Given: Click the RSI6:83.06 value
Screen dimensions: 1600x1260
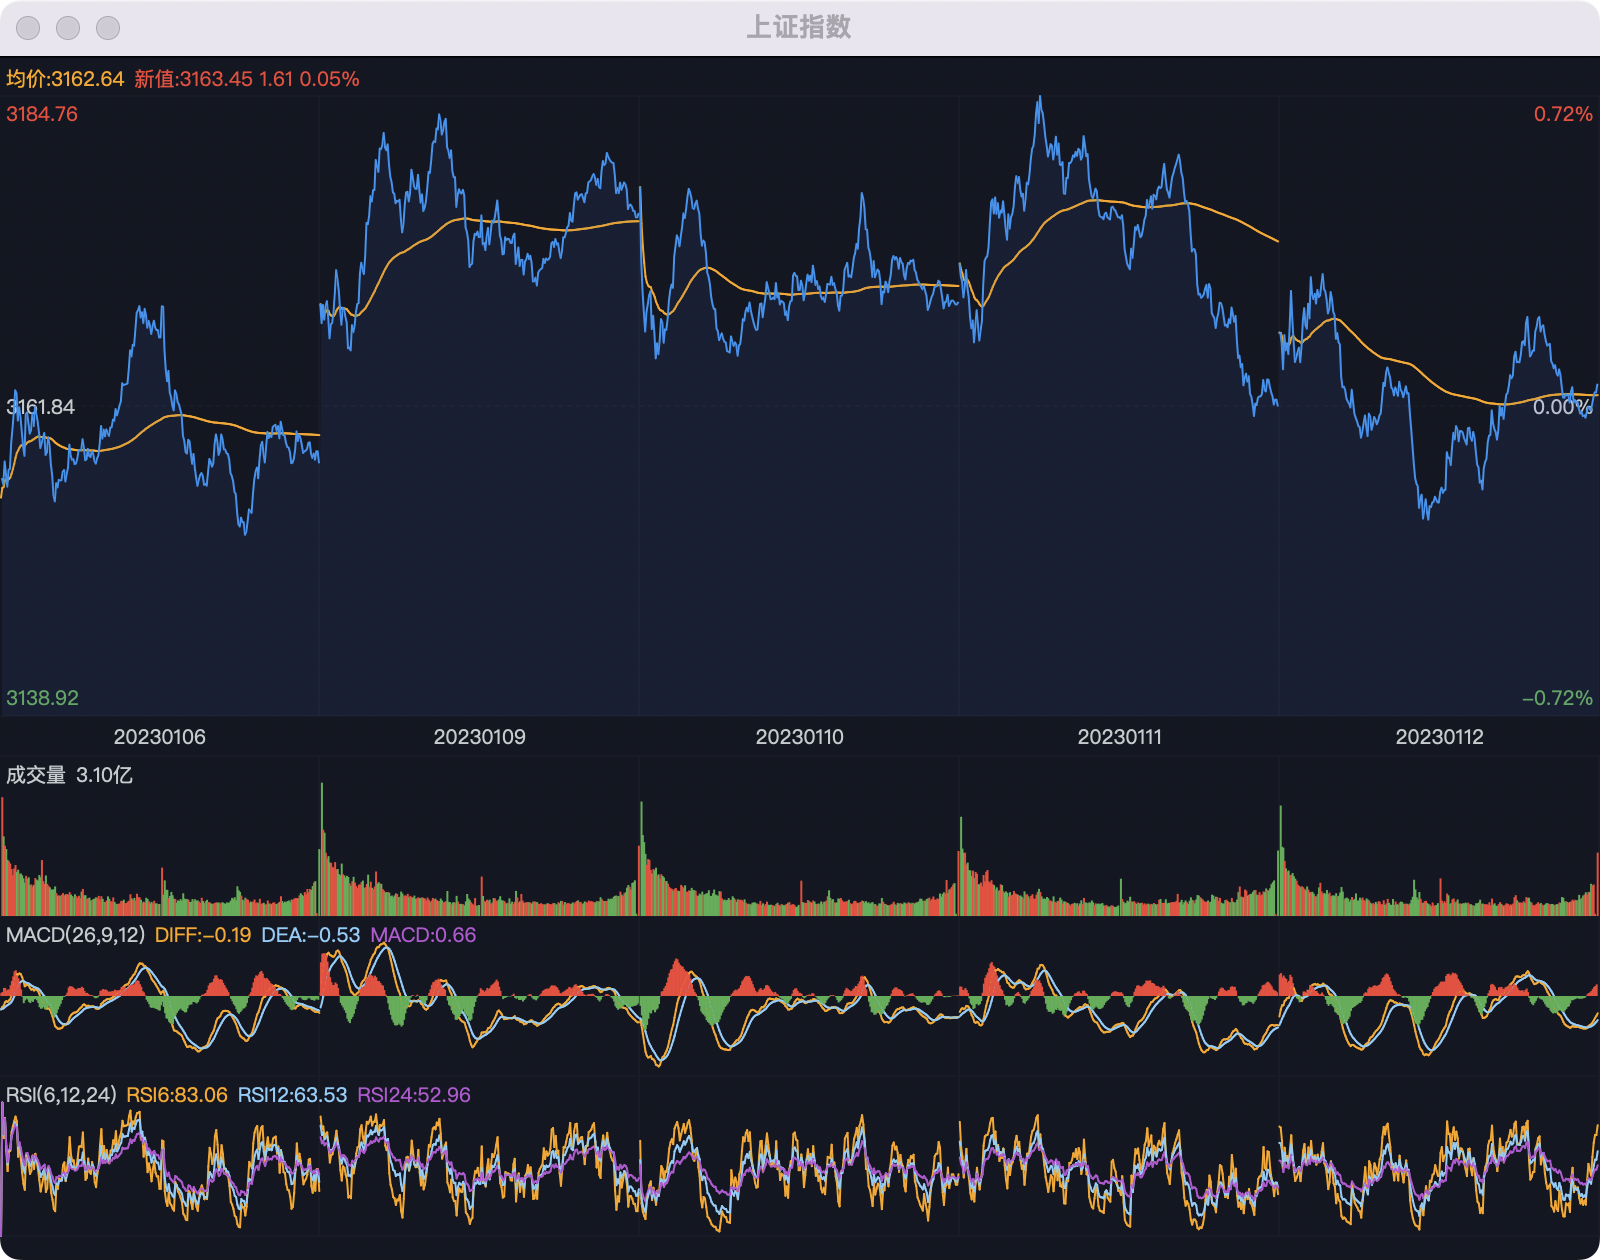Looking at the screenshot, I should tap(177, 1095).
